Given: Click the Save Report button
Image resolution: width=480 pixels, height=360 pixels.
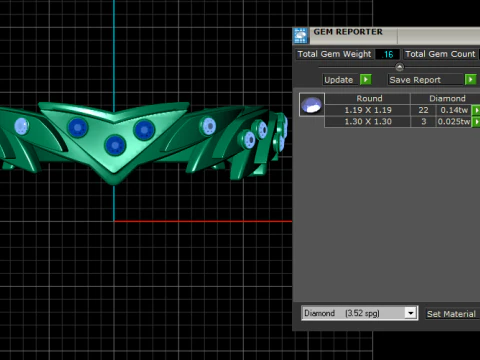Looking at the screenshot, I should pos(425,80).
